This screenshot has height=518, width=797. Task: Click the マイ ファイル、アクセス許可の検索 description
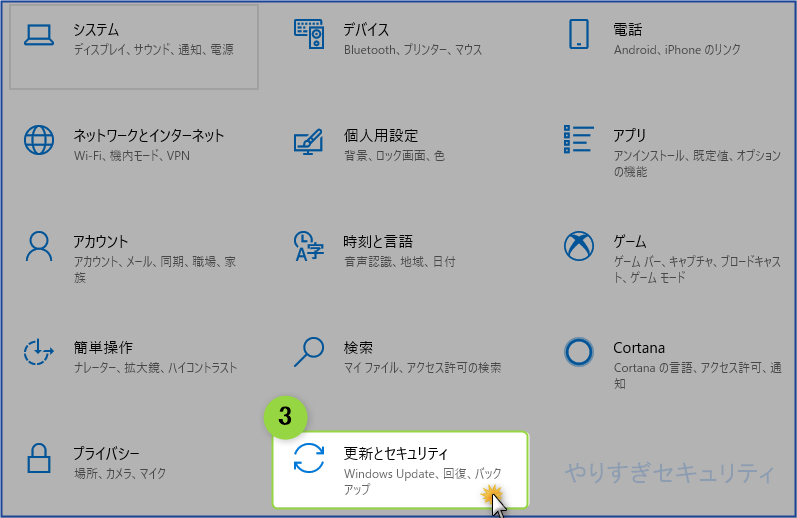(422, 368)
